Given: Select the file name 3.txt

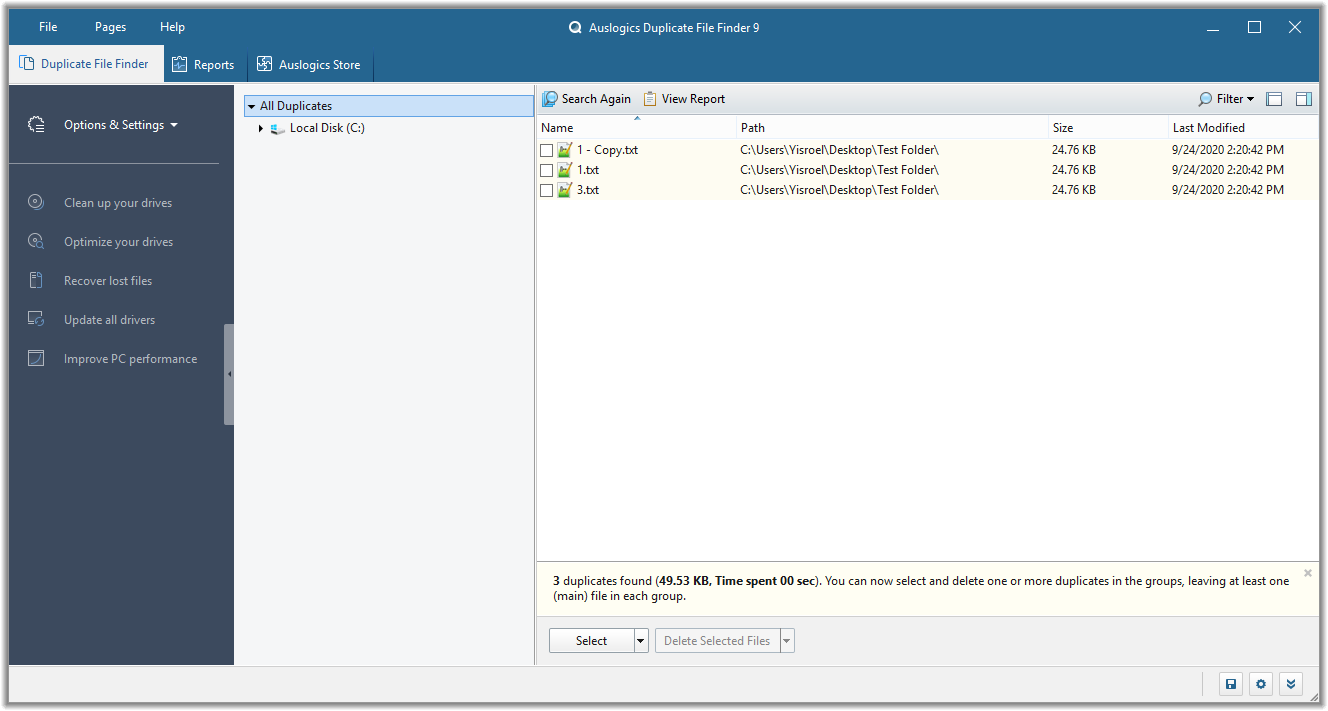Looking at the screenshot, I should (x=588, y=190).
